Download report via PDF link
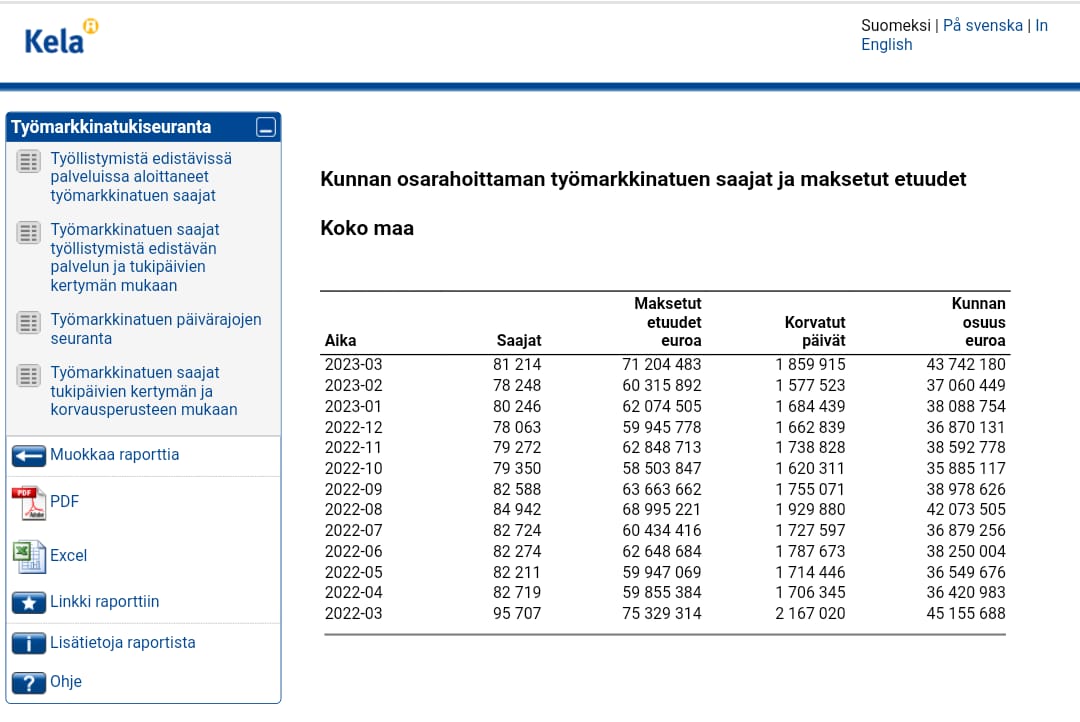 point(65,502)
